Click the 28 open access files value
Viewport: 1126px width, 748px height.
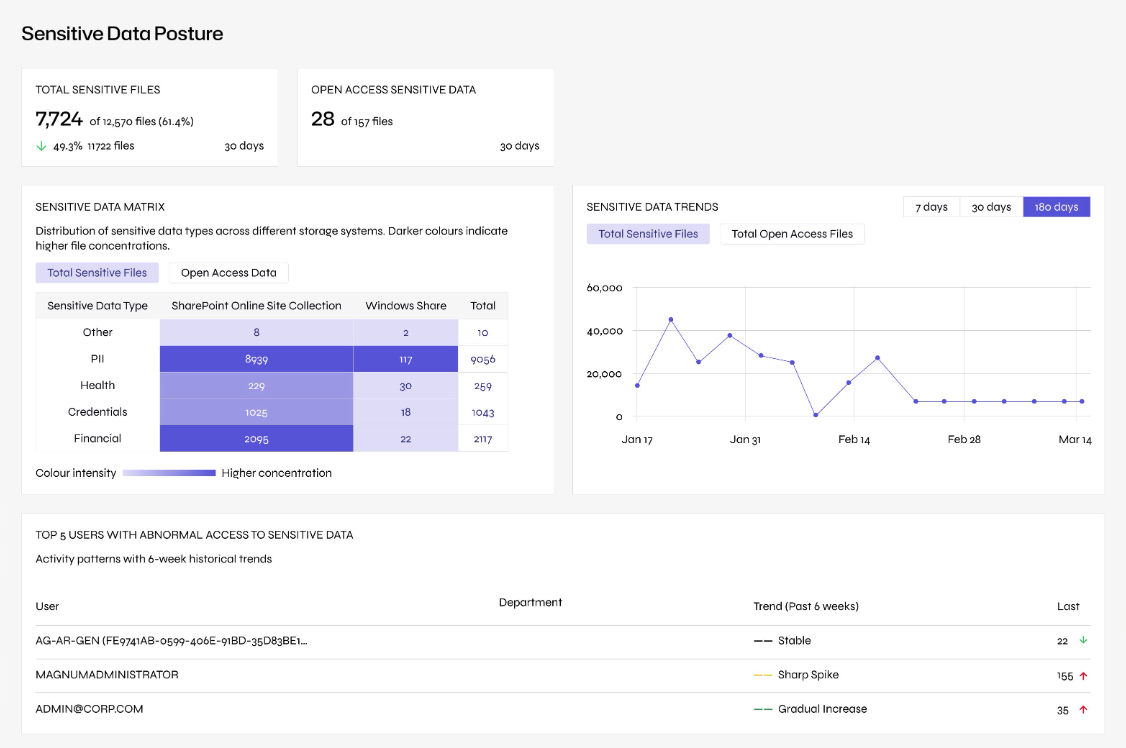click(322, 118)
